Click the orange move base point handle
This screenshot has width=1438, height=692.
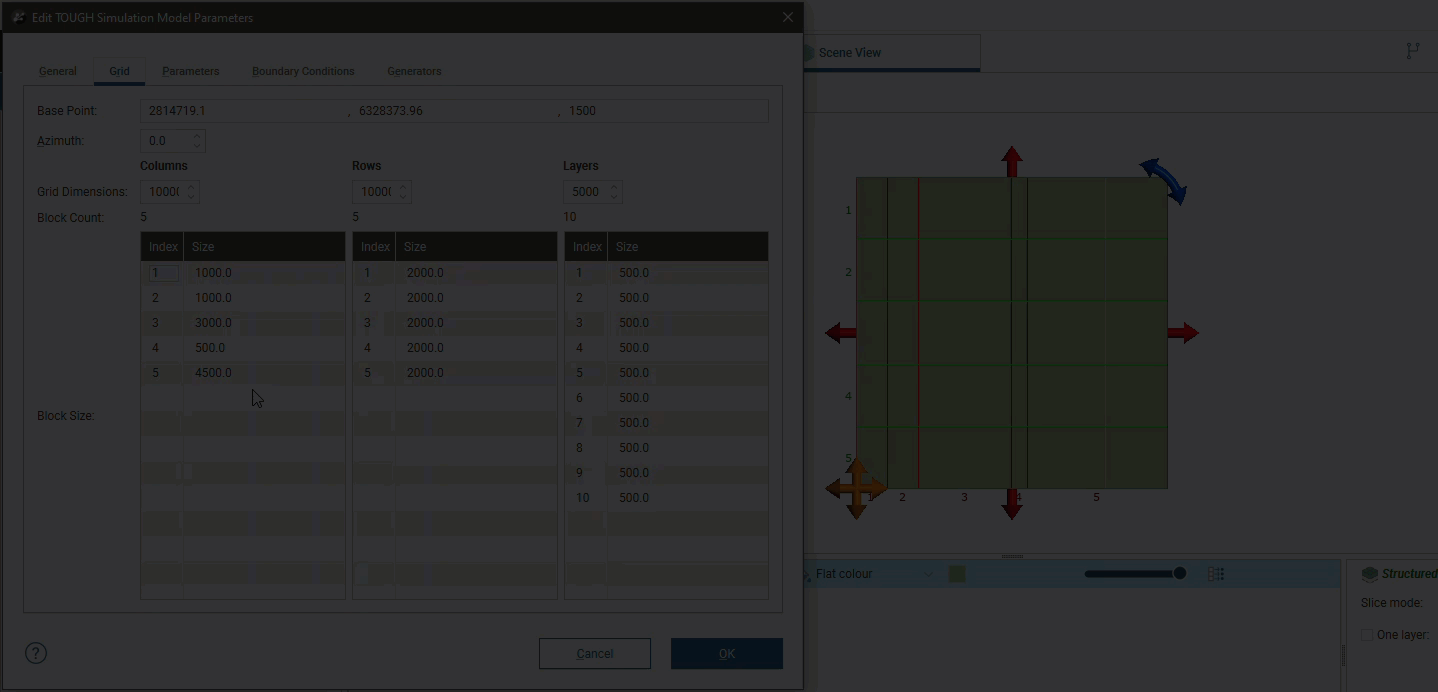tap(856, 488)
